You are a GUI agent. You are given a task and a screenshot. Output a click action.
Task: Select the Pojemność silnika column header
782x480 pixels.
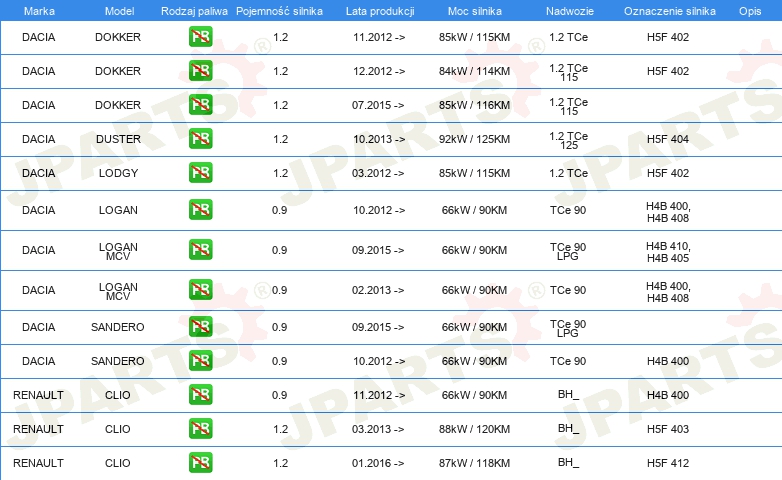coord(279,11)
